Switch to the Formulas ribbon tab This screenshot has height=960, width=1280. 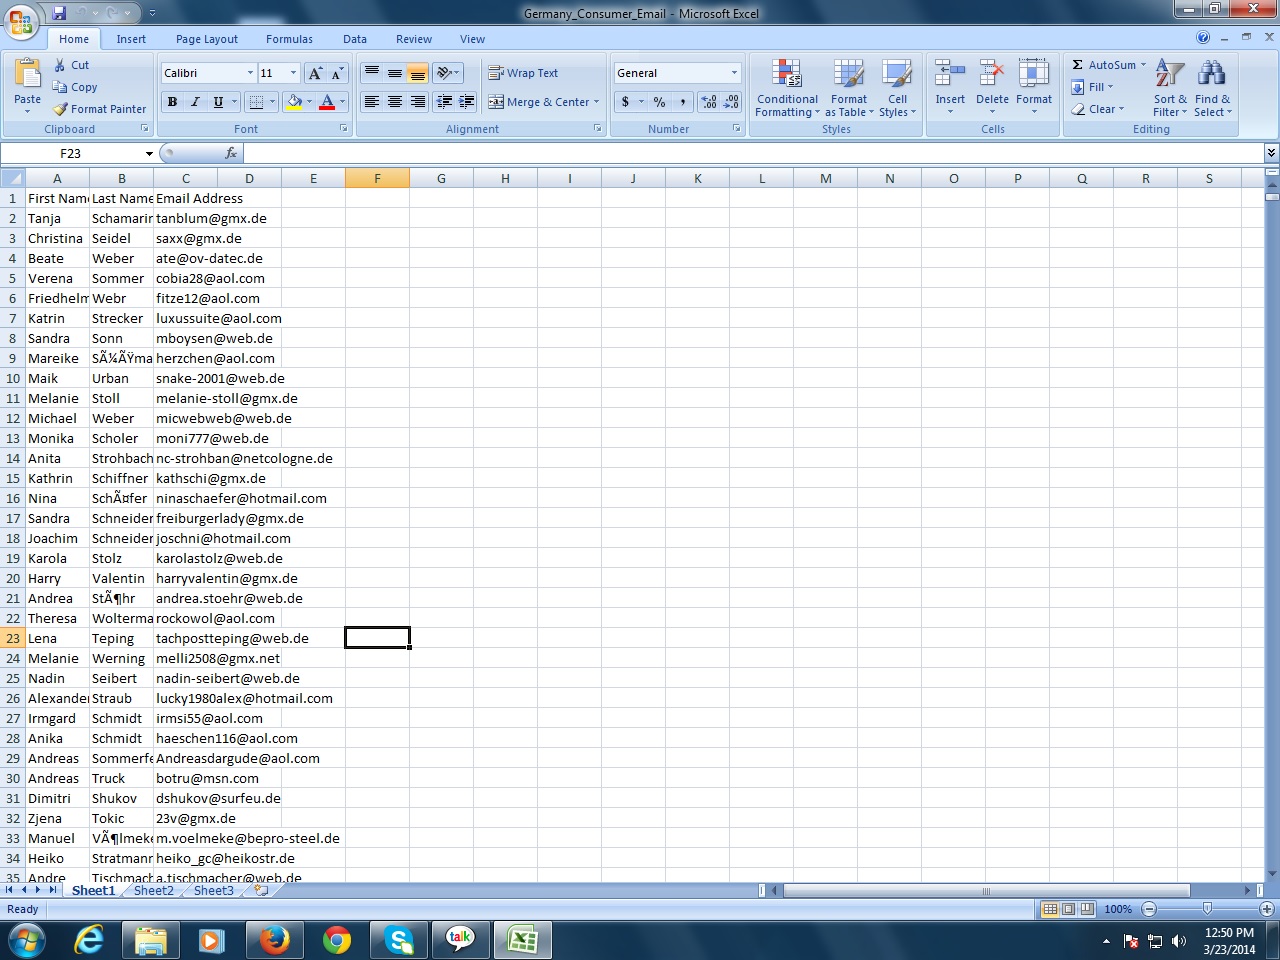[289, 39]
